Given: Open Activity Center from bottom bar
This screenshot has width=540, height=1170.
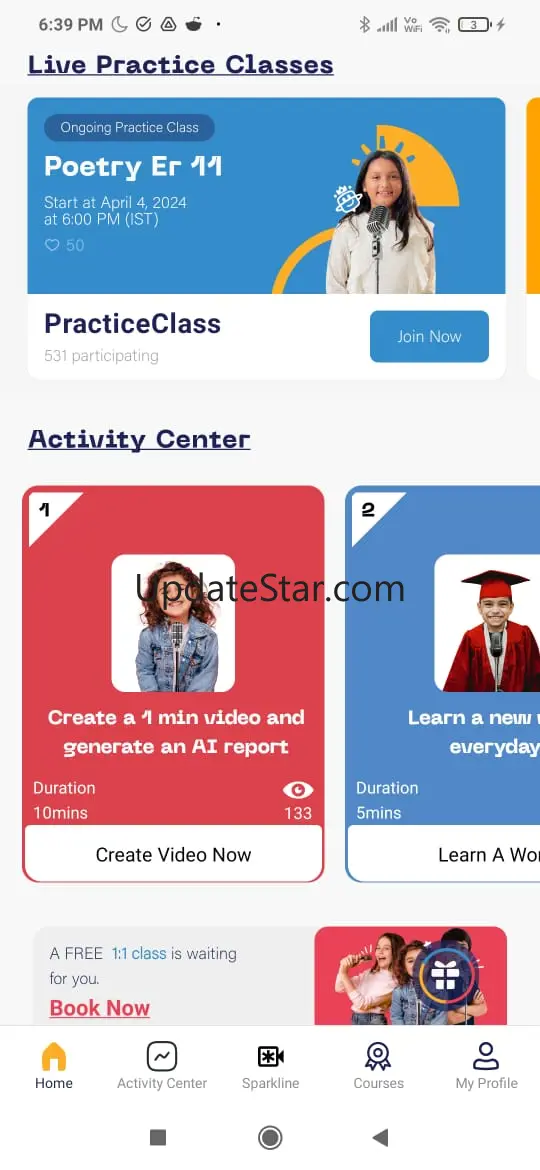Looking at the screenshot, I should click(162, 1057).
